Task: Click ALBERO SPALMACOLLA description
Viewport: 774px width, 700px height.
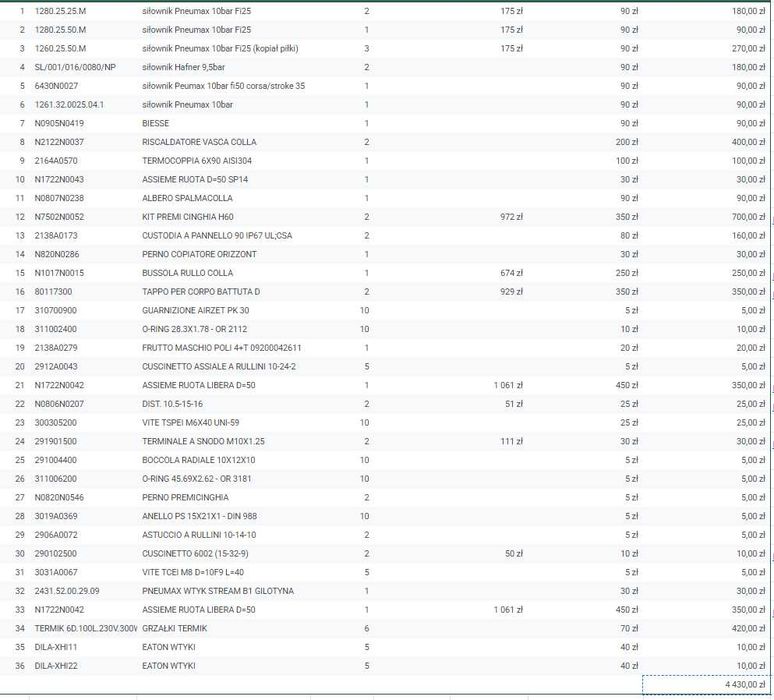Action: 187,198
